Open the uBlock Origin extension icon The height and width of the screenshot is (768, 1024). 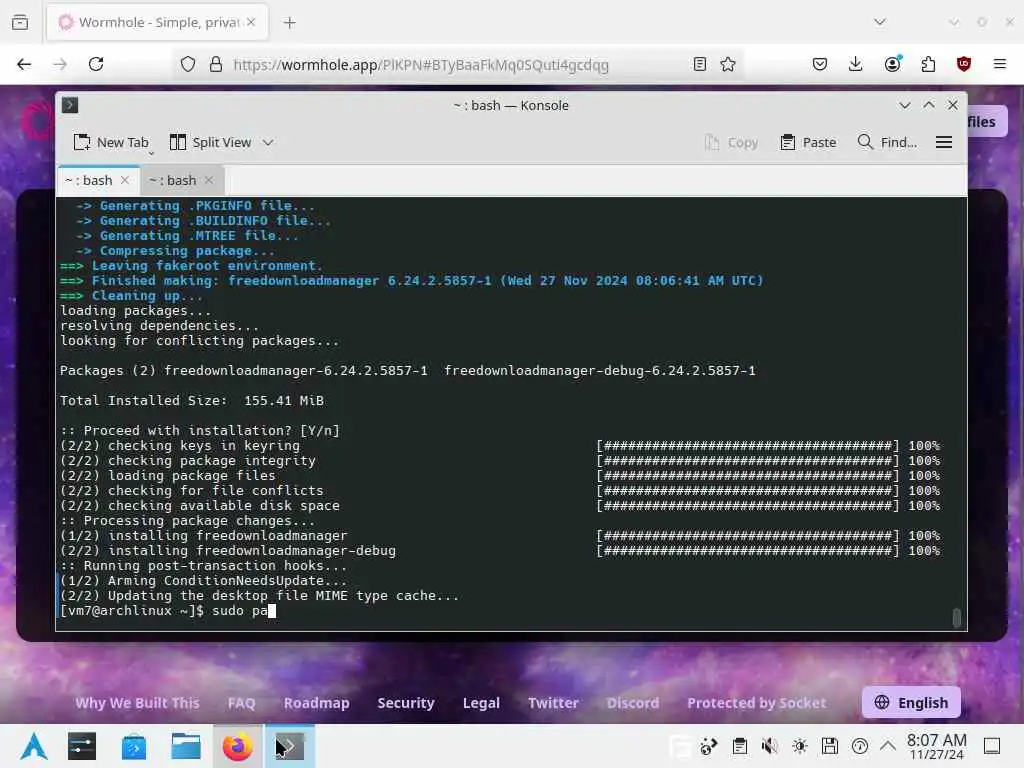[964, 64]
